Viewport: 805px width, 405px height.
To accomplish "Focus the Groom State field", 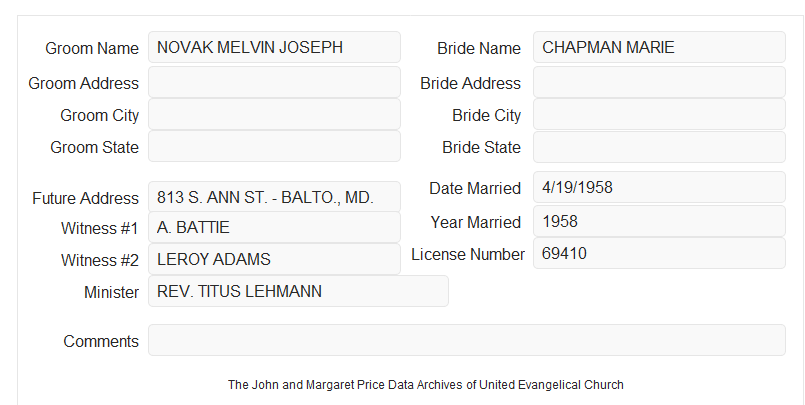I will click(274, 146).
